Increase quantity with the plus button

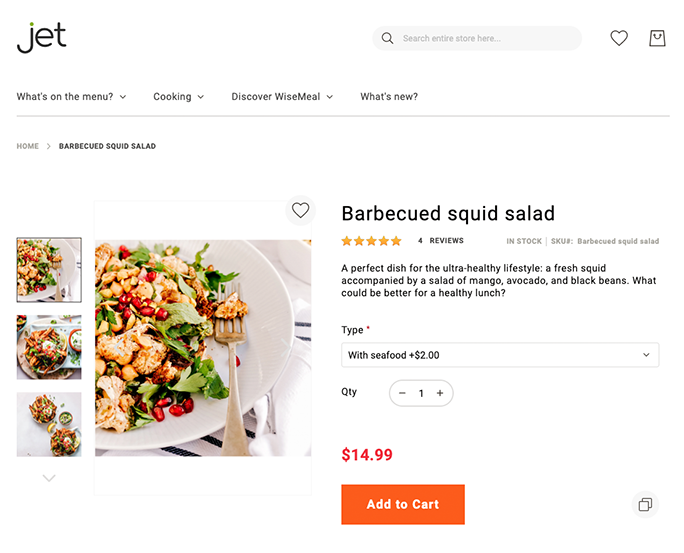click(440, 393)
